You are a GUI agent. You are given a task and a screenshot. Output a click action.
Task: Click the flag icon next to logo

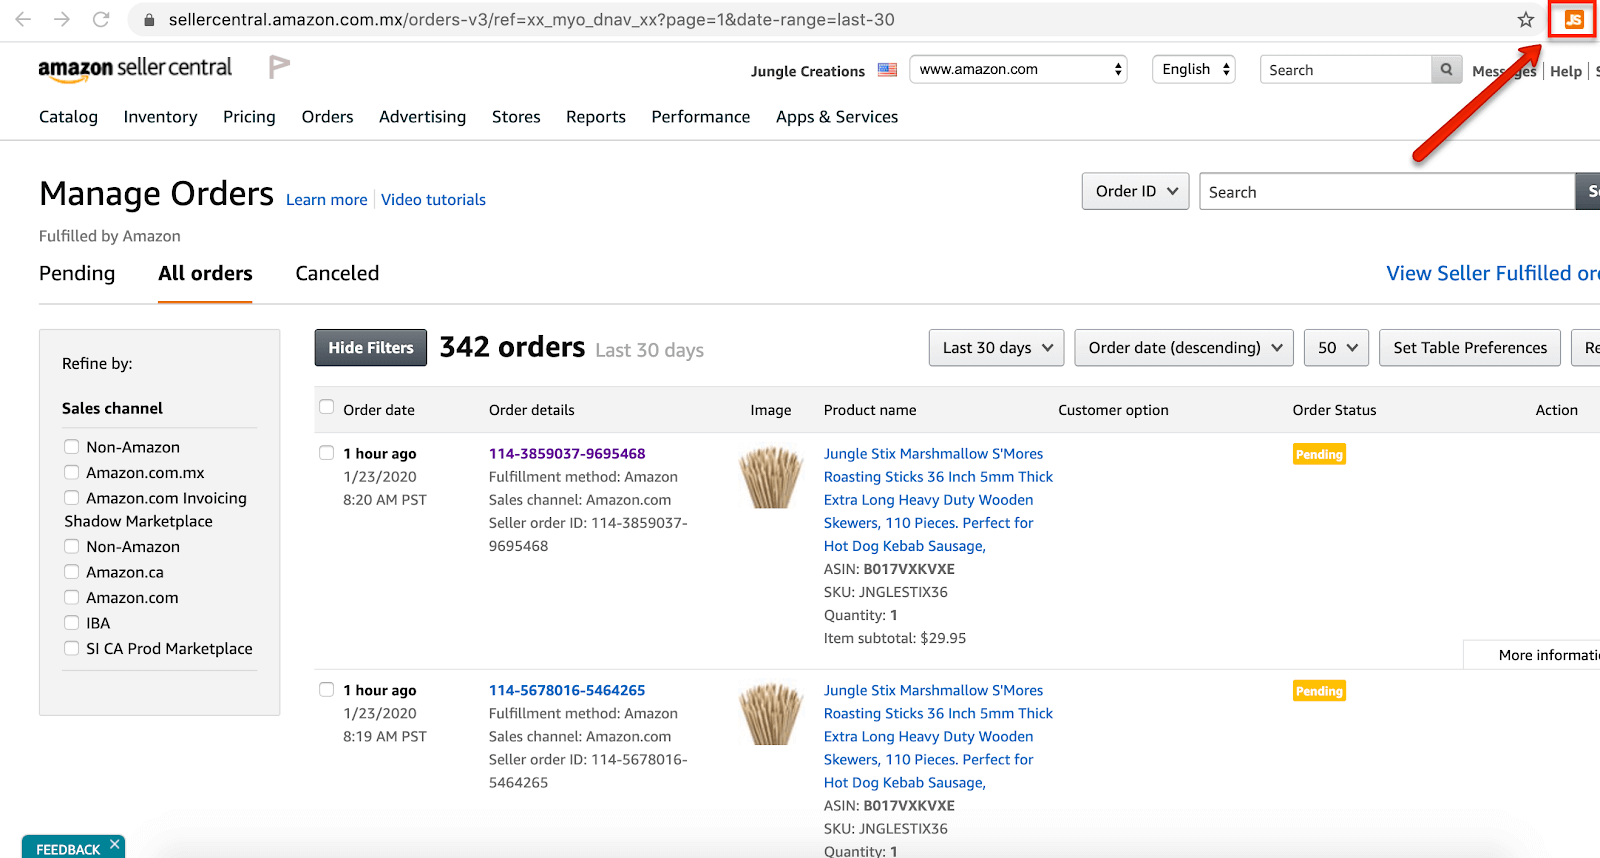(x=279, y=67)
